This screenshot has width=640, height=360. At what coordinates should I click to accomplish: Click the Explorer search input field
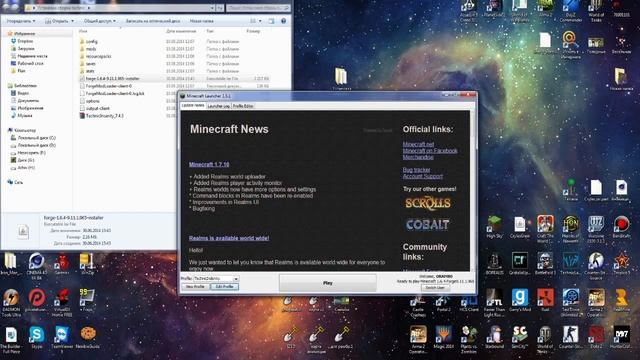tap(257, 7)
